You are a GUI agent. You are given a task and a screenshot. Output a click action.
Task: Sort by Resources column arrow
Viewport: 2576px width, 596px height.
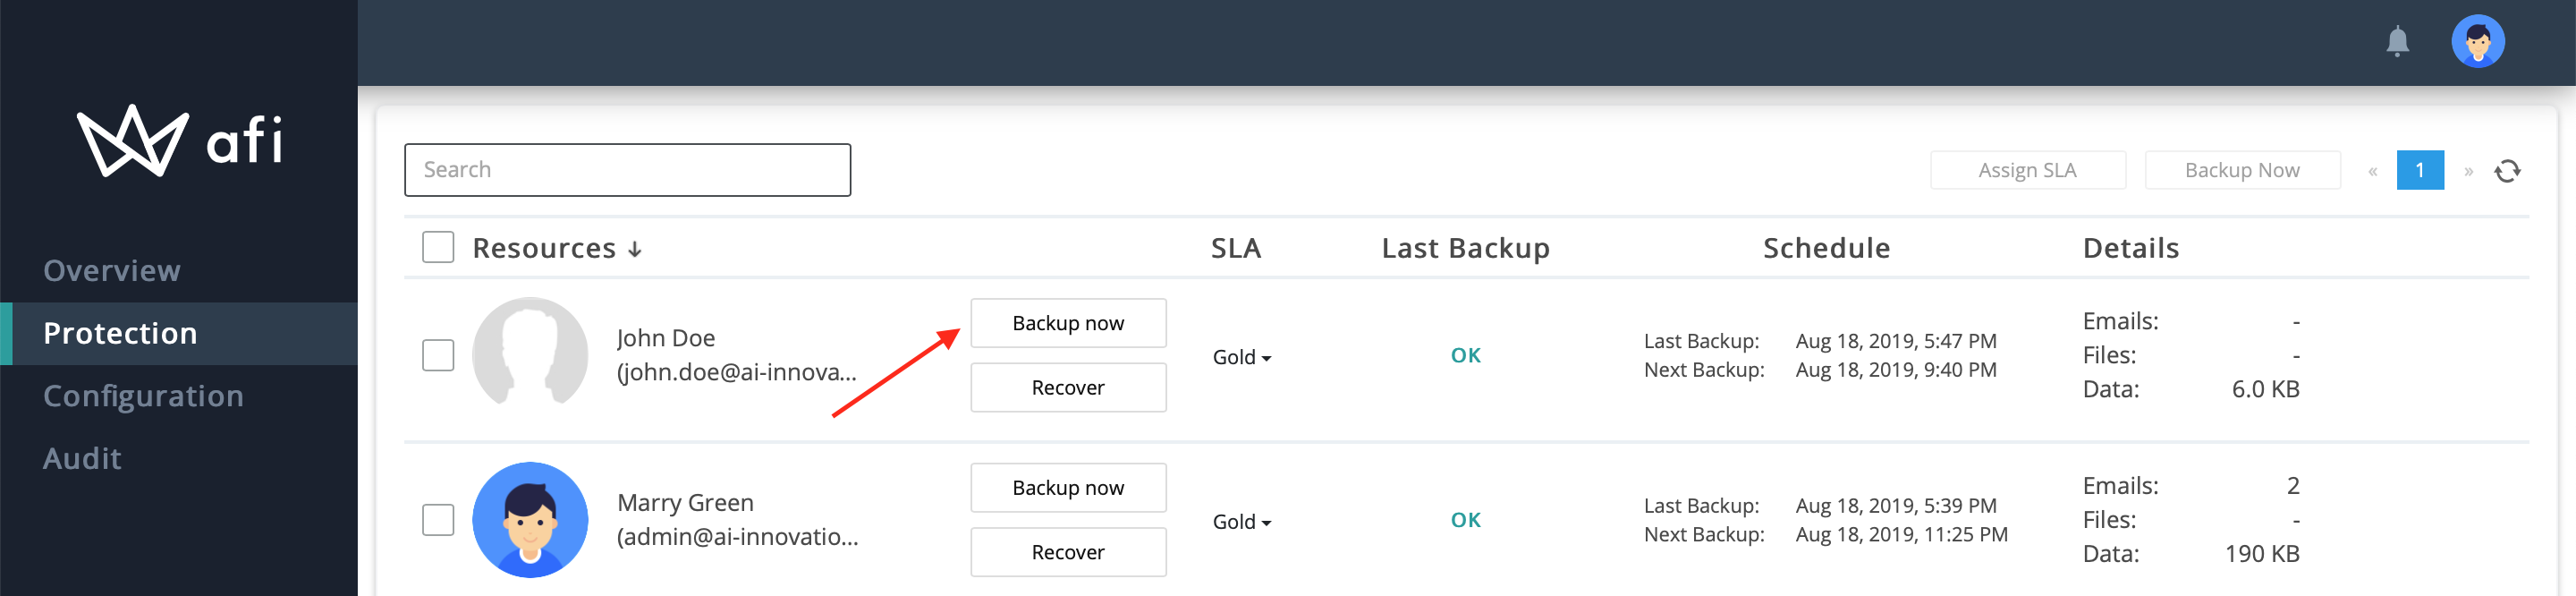tap(635, 249)
